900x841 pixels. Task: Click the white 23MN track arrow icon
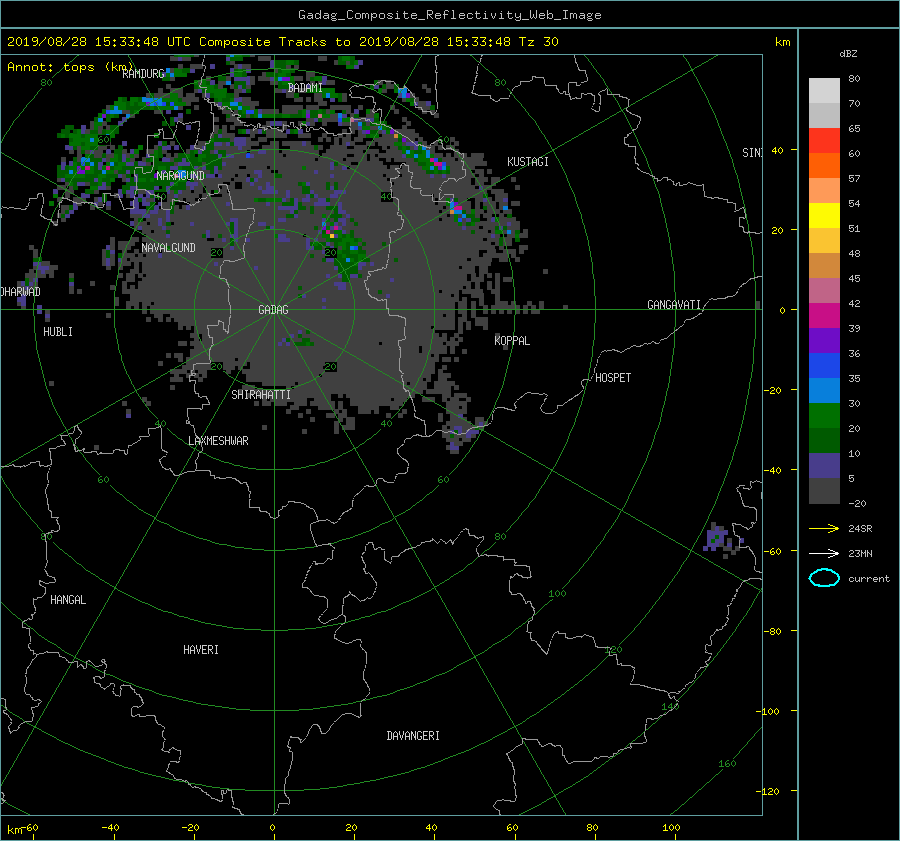(x=824, y=553)
